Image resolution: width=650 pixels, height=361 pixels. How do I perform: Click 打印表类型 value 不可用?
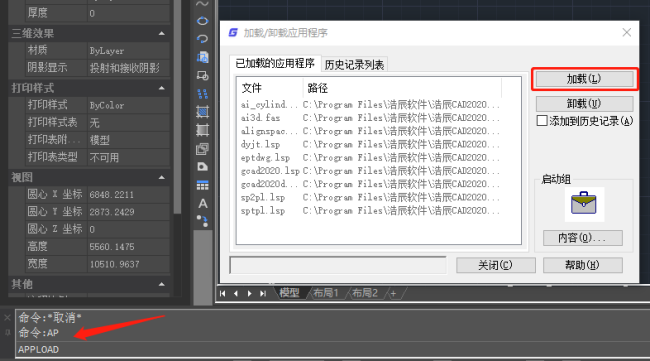[129, 157]
